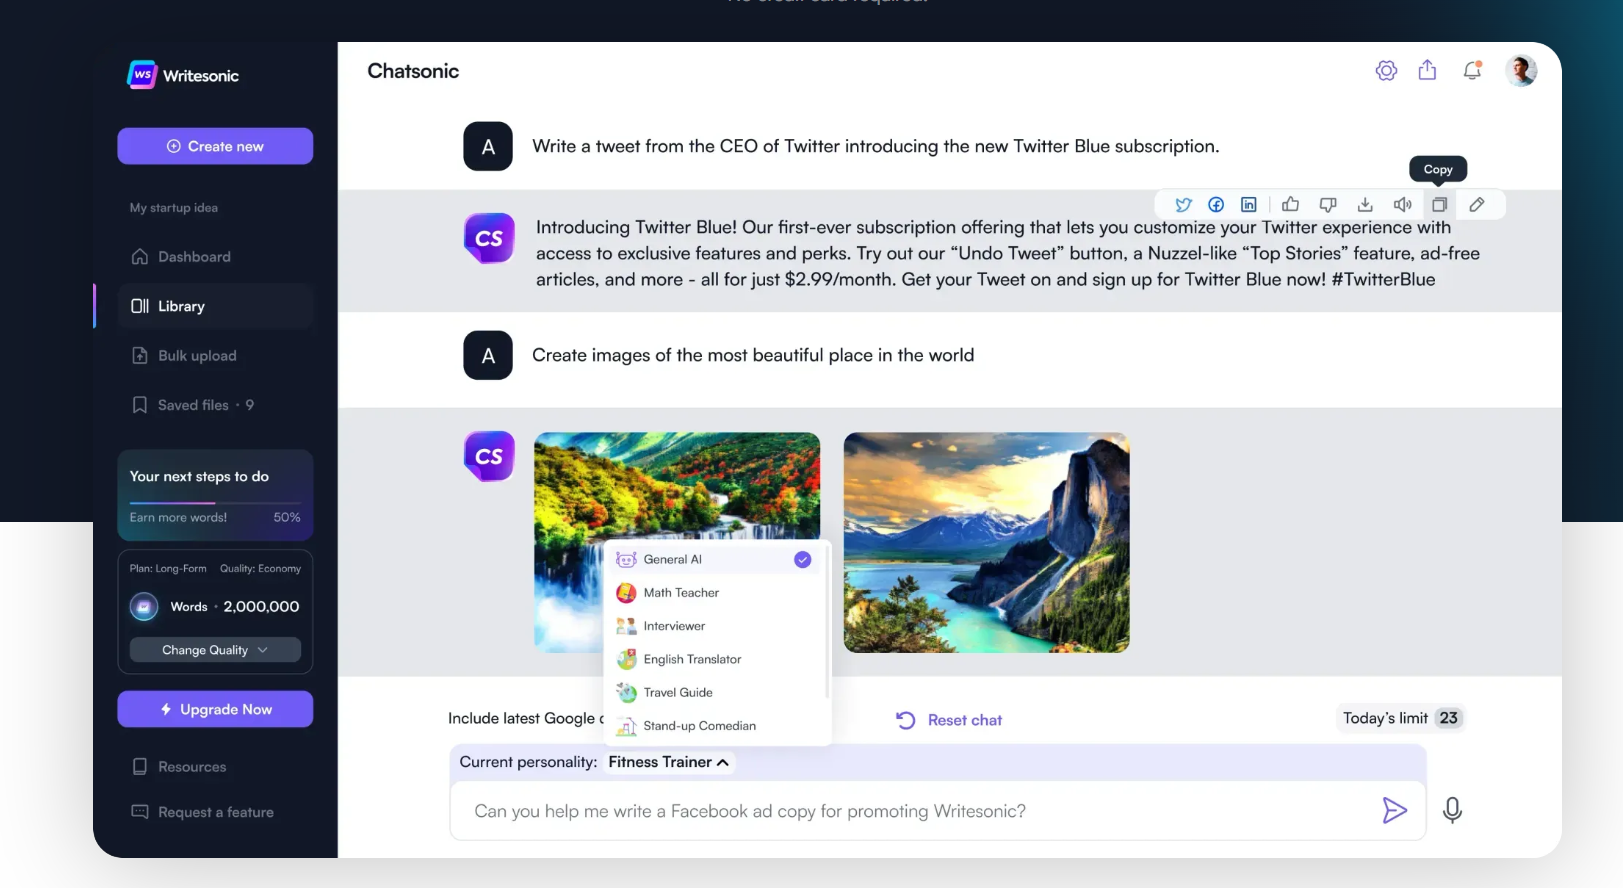Click the Dashboard home icon
Screen dimensions: 1623x888
[140, 257]
